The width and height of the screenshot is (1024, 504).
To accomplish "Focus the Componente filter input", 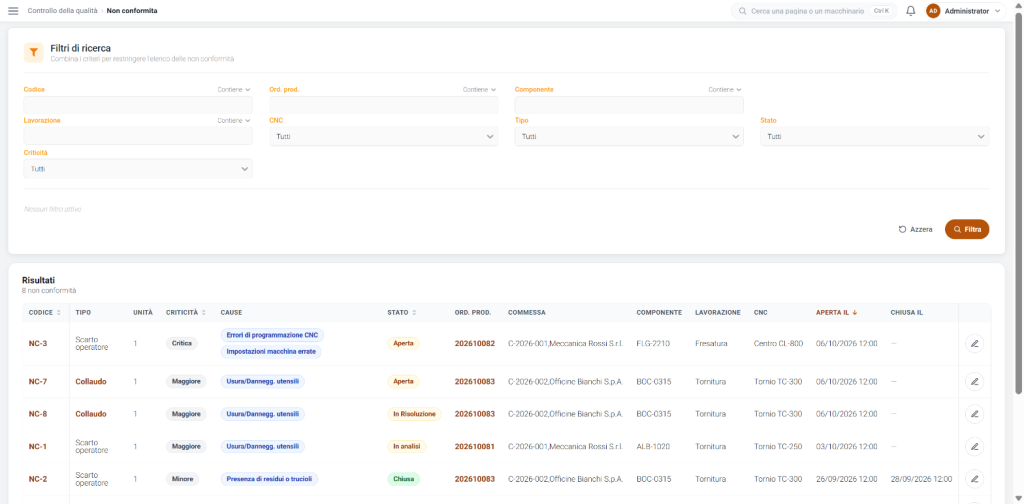I will click(x=629, y=105).
